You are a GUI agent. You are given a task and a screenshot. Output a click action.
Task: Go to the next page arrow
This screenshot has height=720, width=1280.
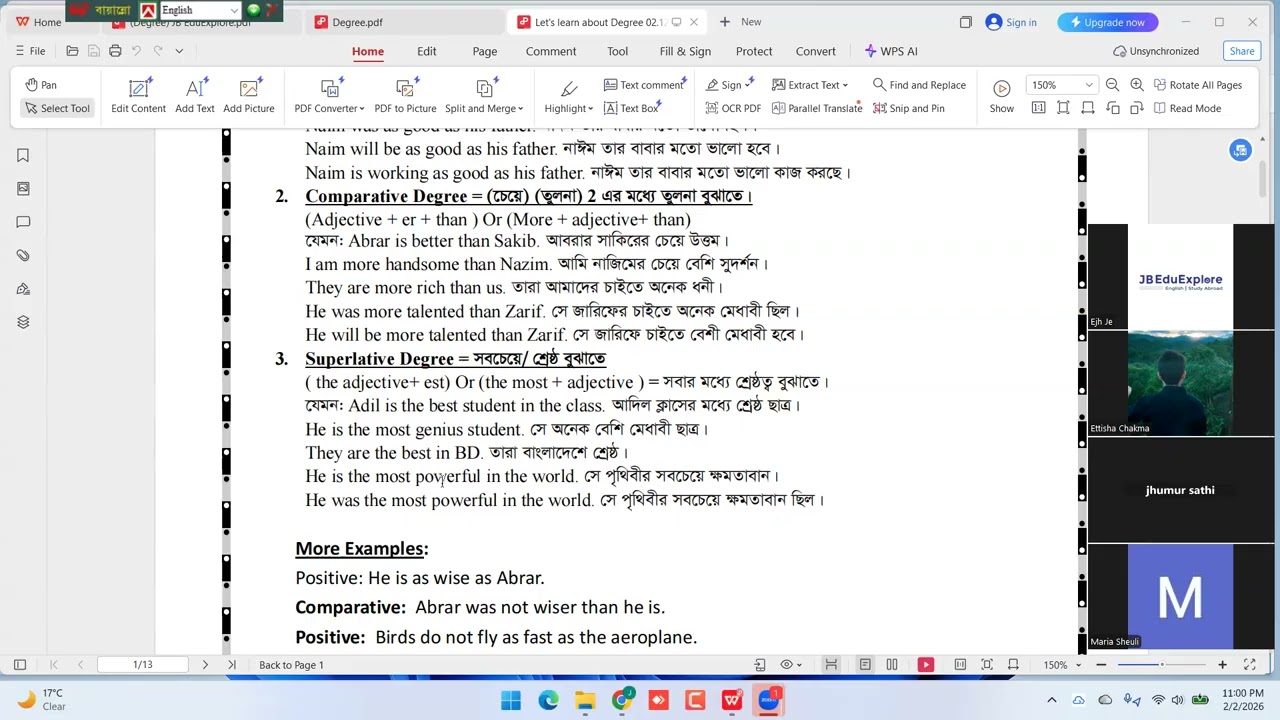(x=205, y=665)
